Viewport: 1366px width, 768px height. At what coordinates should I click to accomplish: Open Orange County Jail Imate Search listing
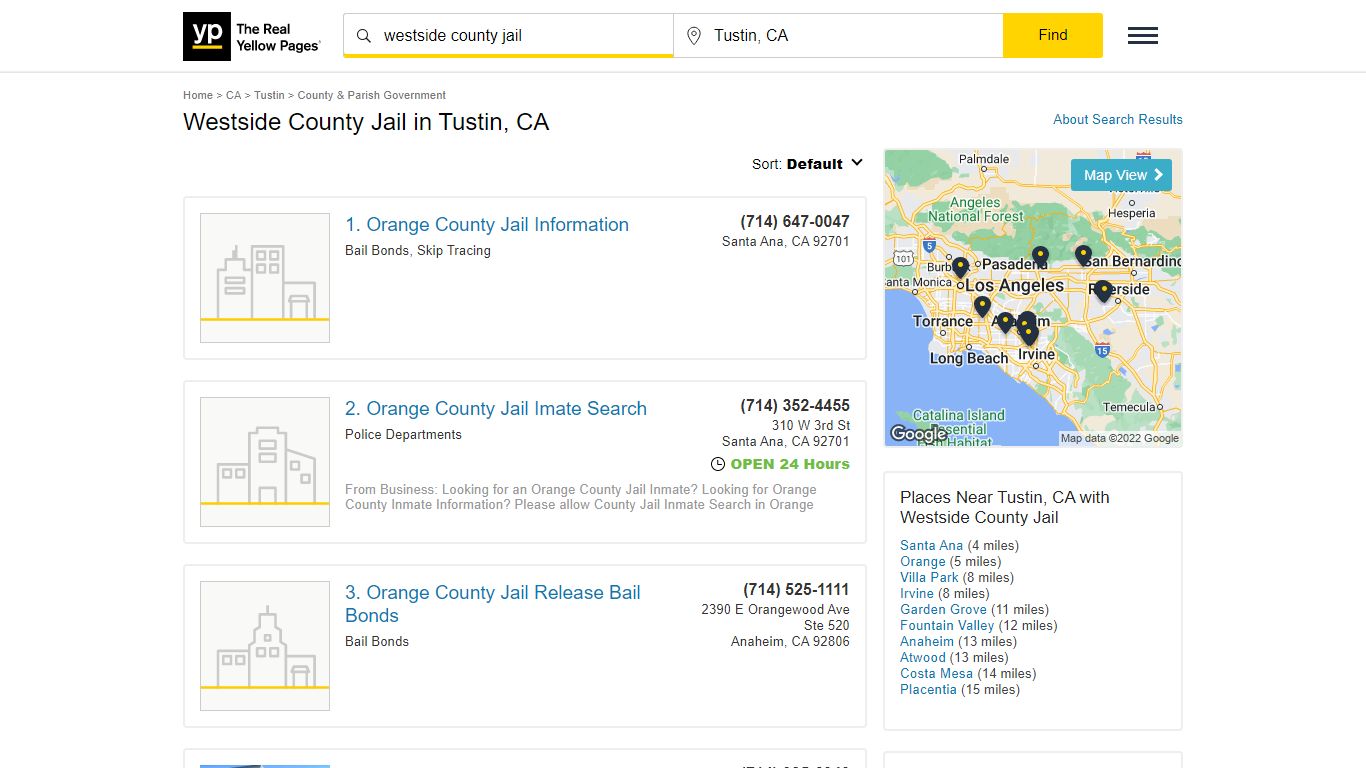point(496,408)
